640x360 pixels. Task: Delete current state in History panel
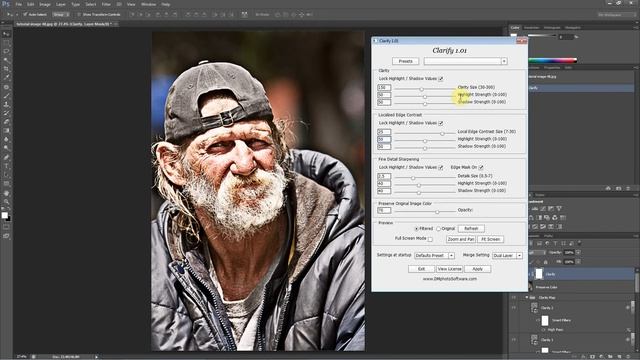(628, 188)
